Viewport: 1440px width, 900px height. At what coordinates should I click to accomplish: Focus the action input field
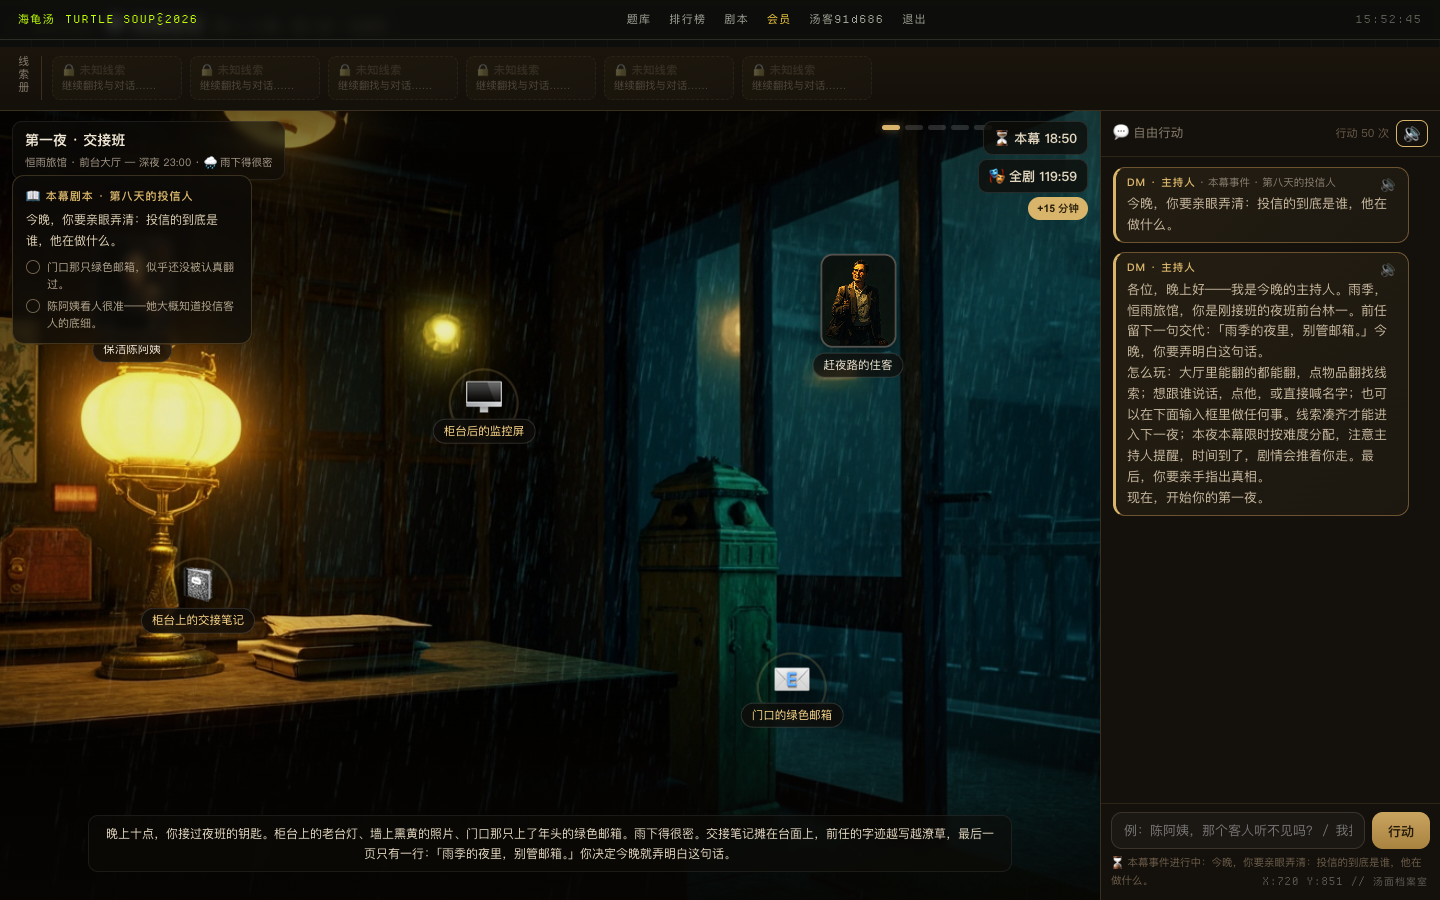(x=1238, y=831)
